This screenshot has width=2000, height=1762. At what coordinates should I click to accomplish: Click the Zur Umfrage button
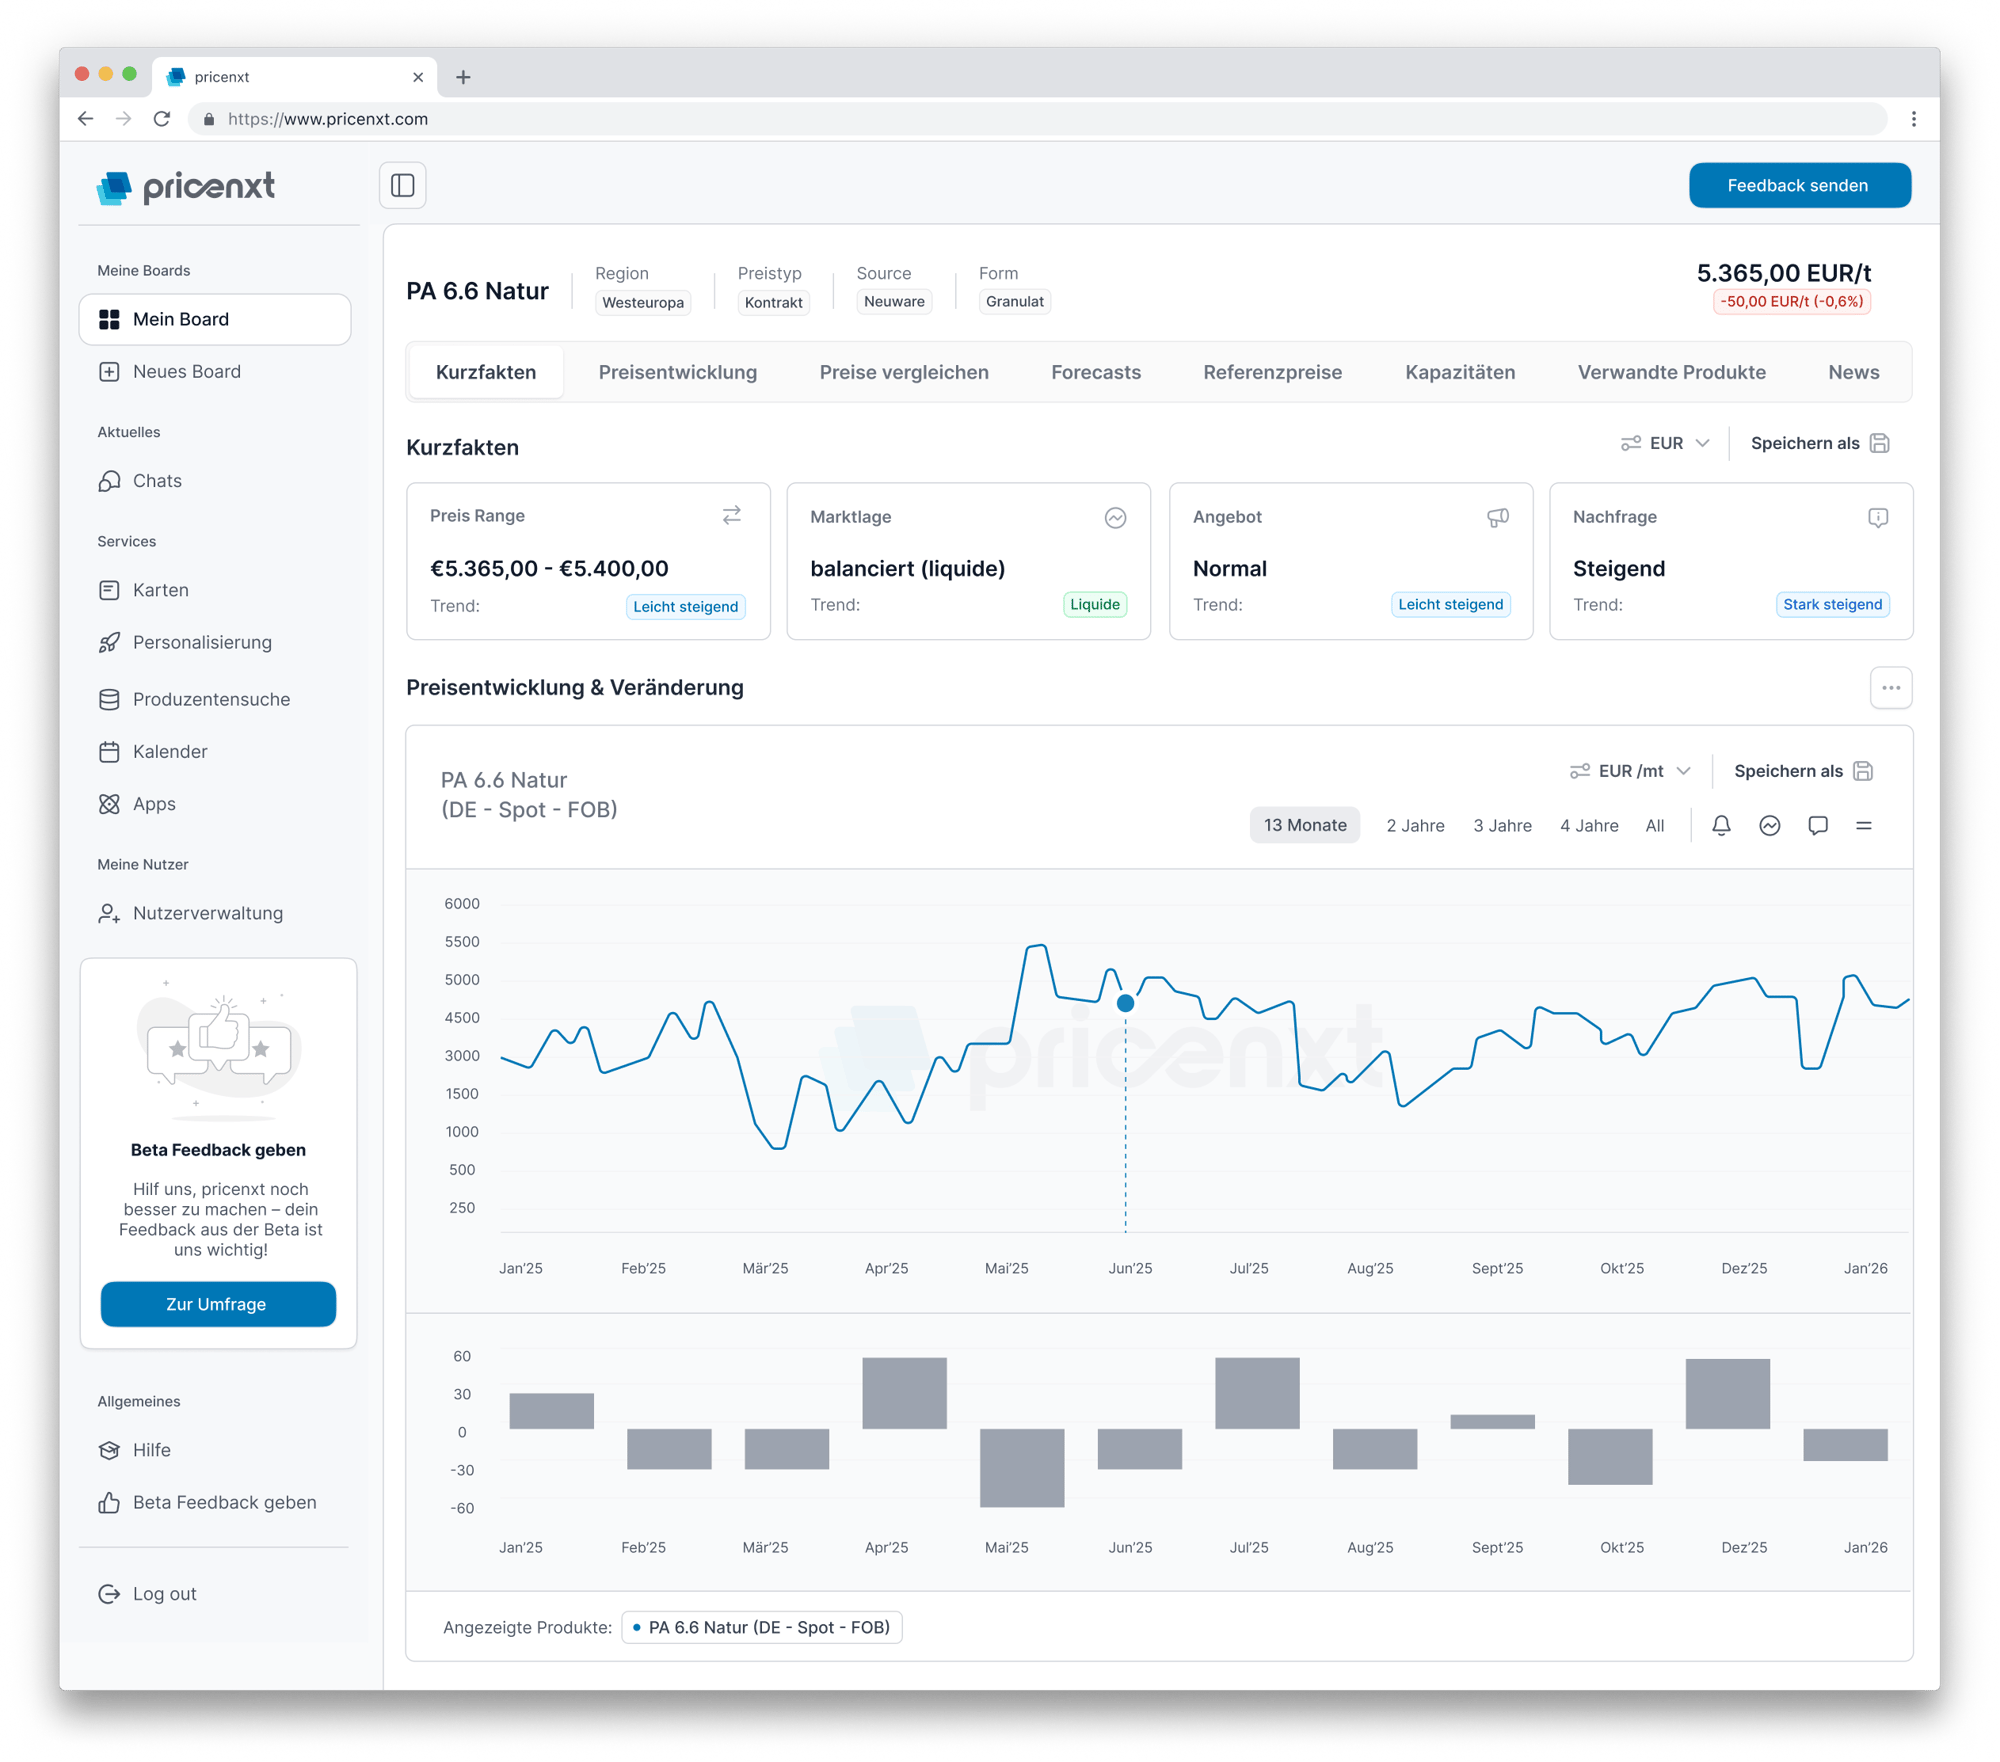(217, 1304)
